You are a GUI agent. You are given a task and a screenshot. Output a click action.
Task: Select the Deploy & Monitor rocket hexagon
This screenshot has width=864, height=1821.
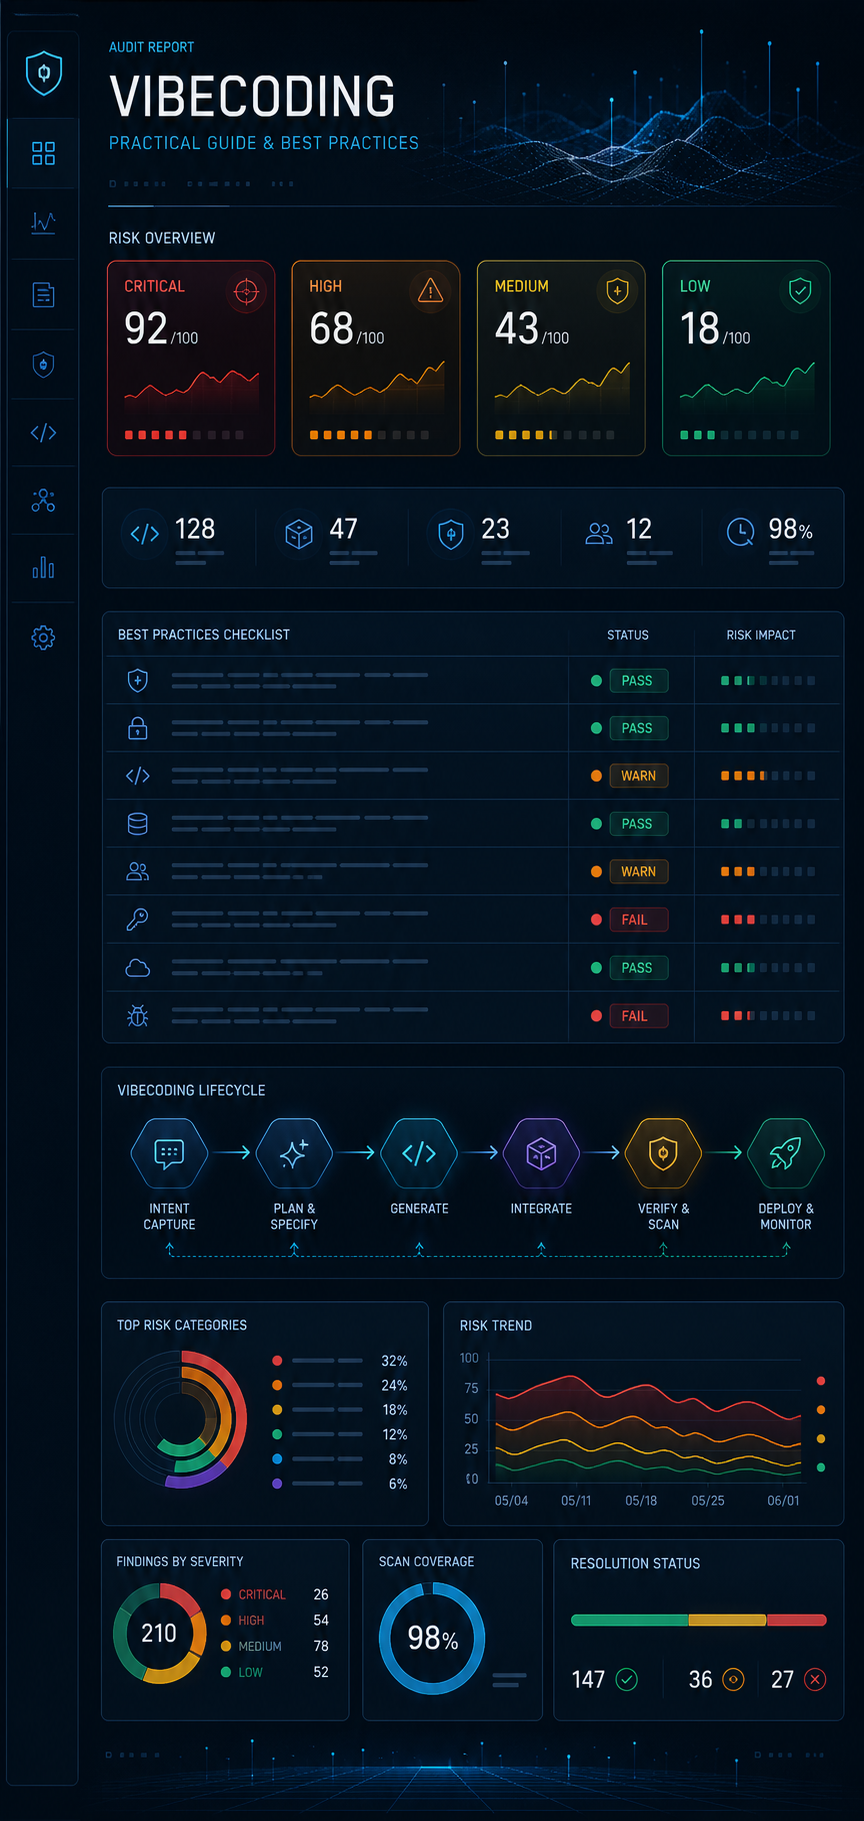[x=786, y=1153]
